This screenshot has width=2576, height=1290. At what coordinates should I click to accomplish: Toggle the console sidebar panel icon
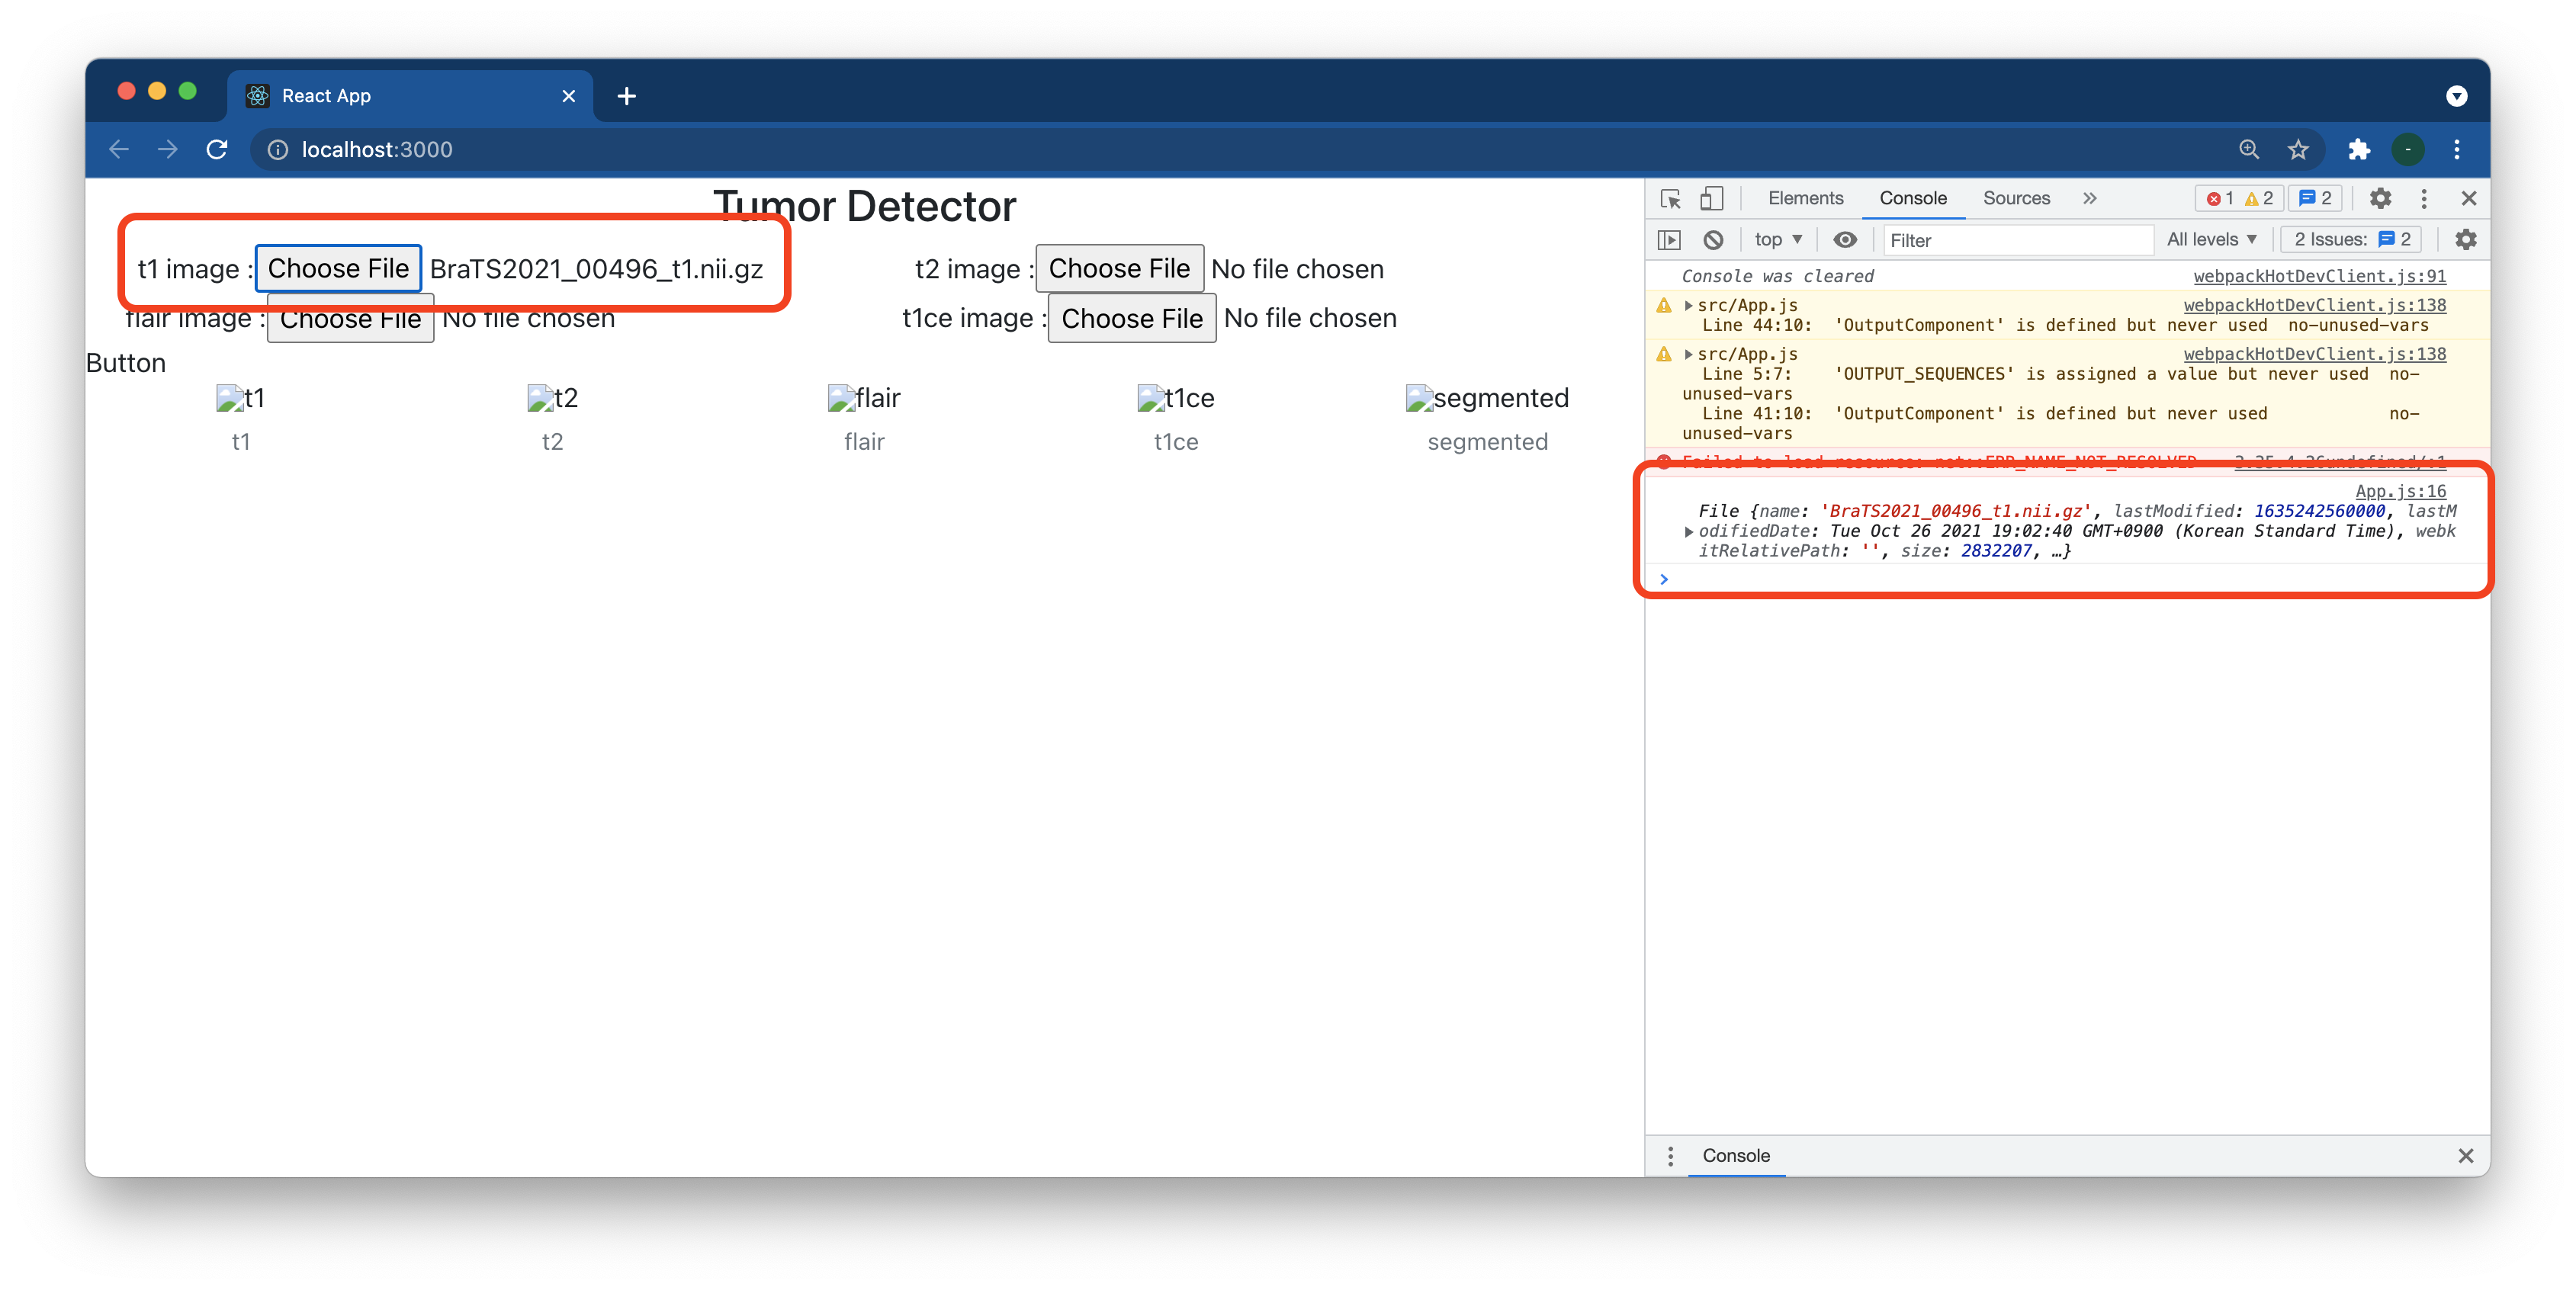click(1669, 240)
